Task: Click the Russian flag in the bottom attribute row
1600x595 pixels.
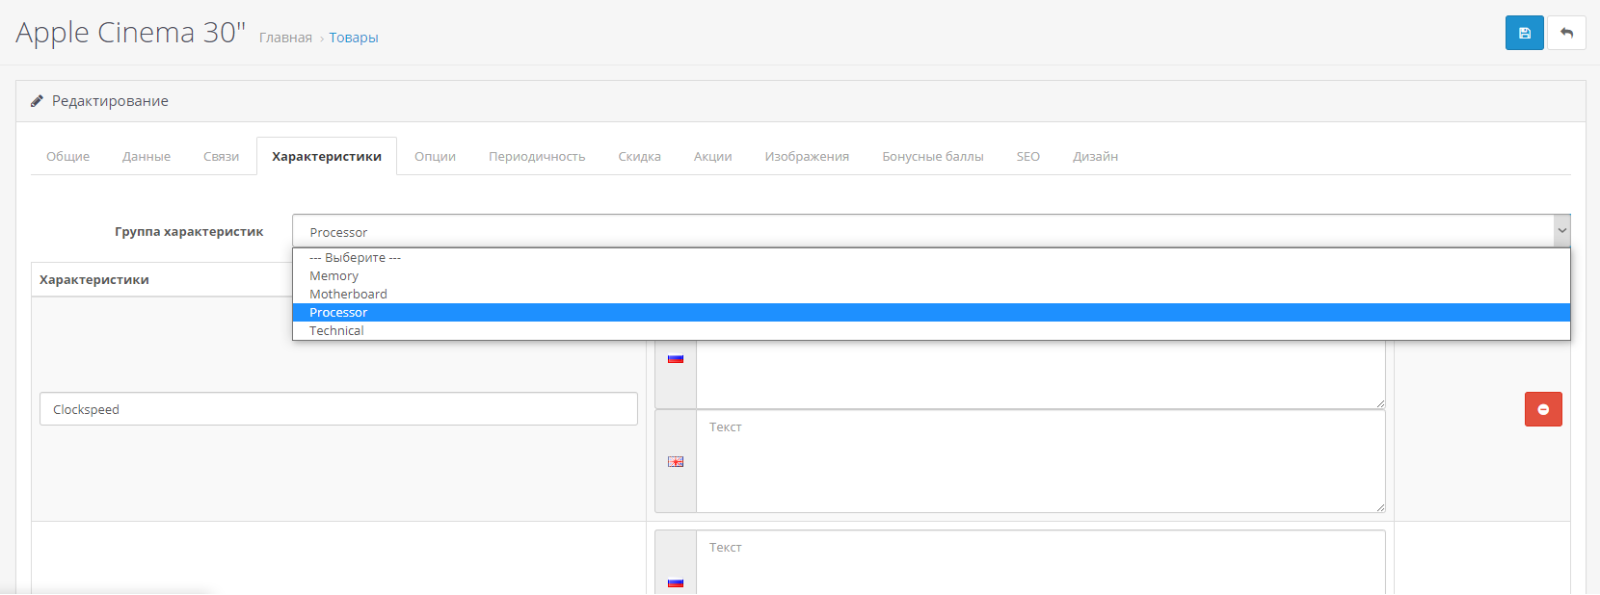Action: [676, 582]
